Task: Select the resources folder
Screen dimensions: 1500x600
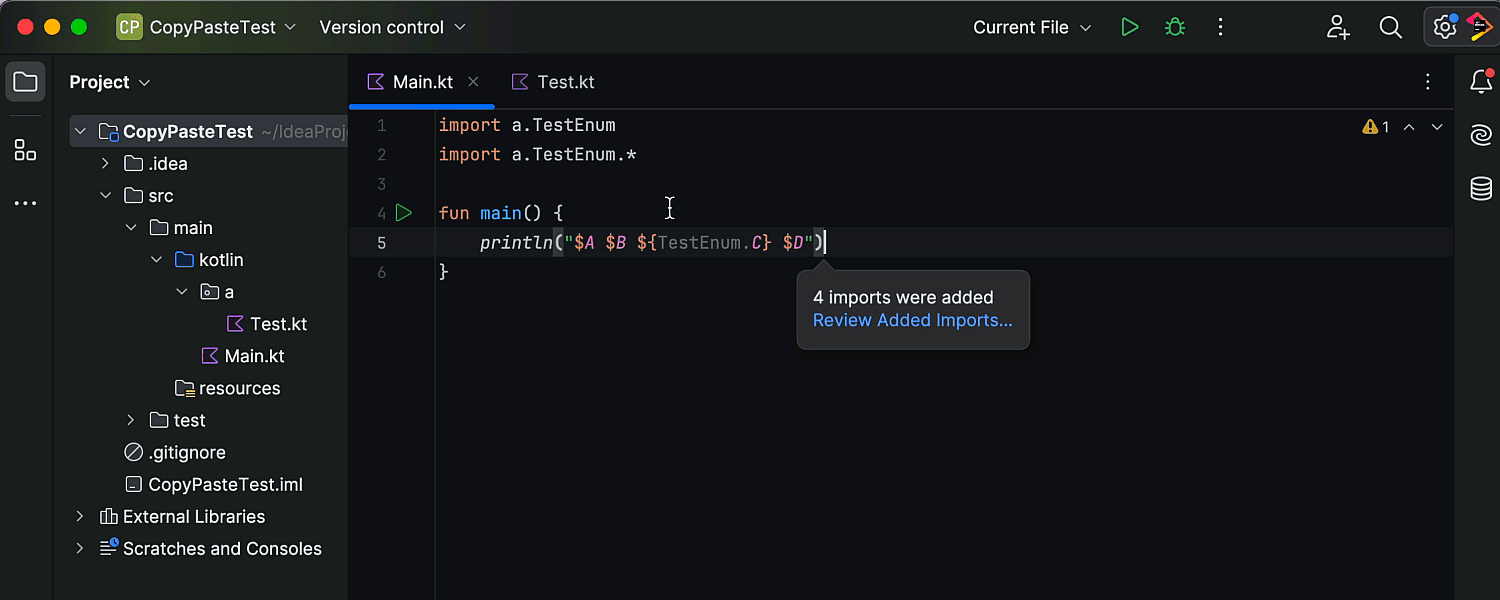Action: [228, 388]
